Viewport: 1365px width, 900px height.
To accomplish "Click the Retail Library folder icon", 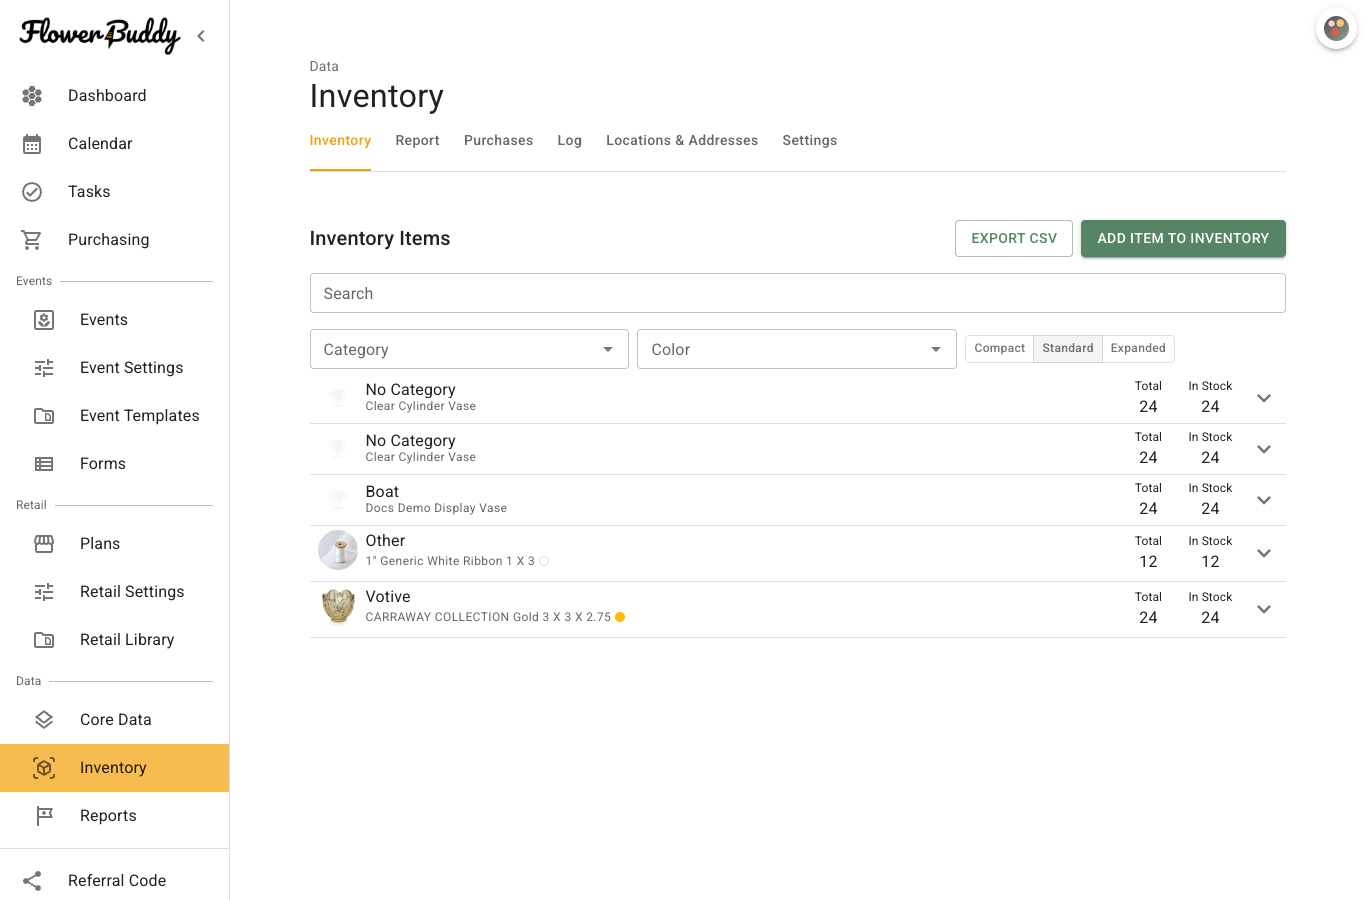I will coord(44,640).
